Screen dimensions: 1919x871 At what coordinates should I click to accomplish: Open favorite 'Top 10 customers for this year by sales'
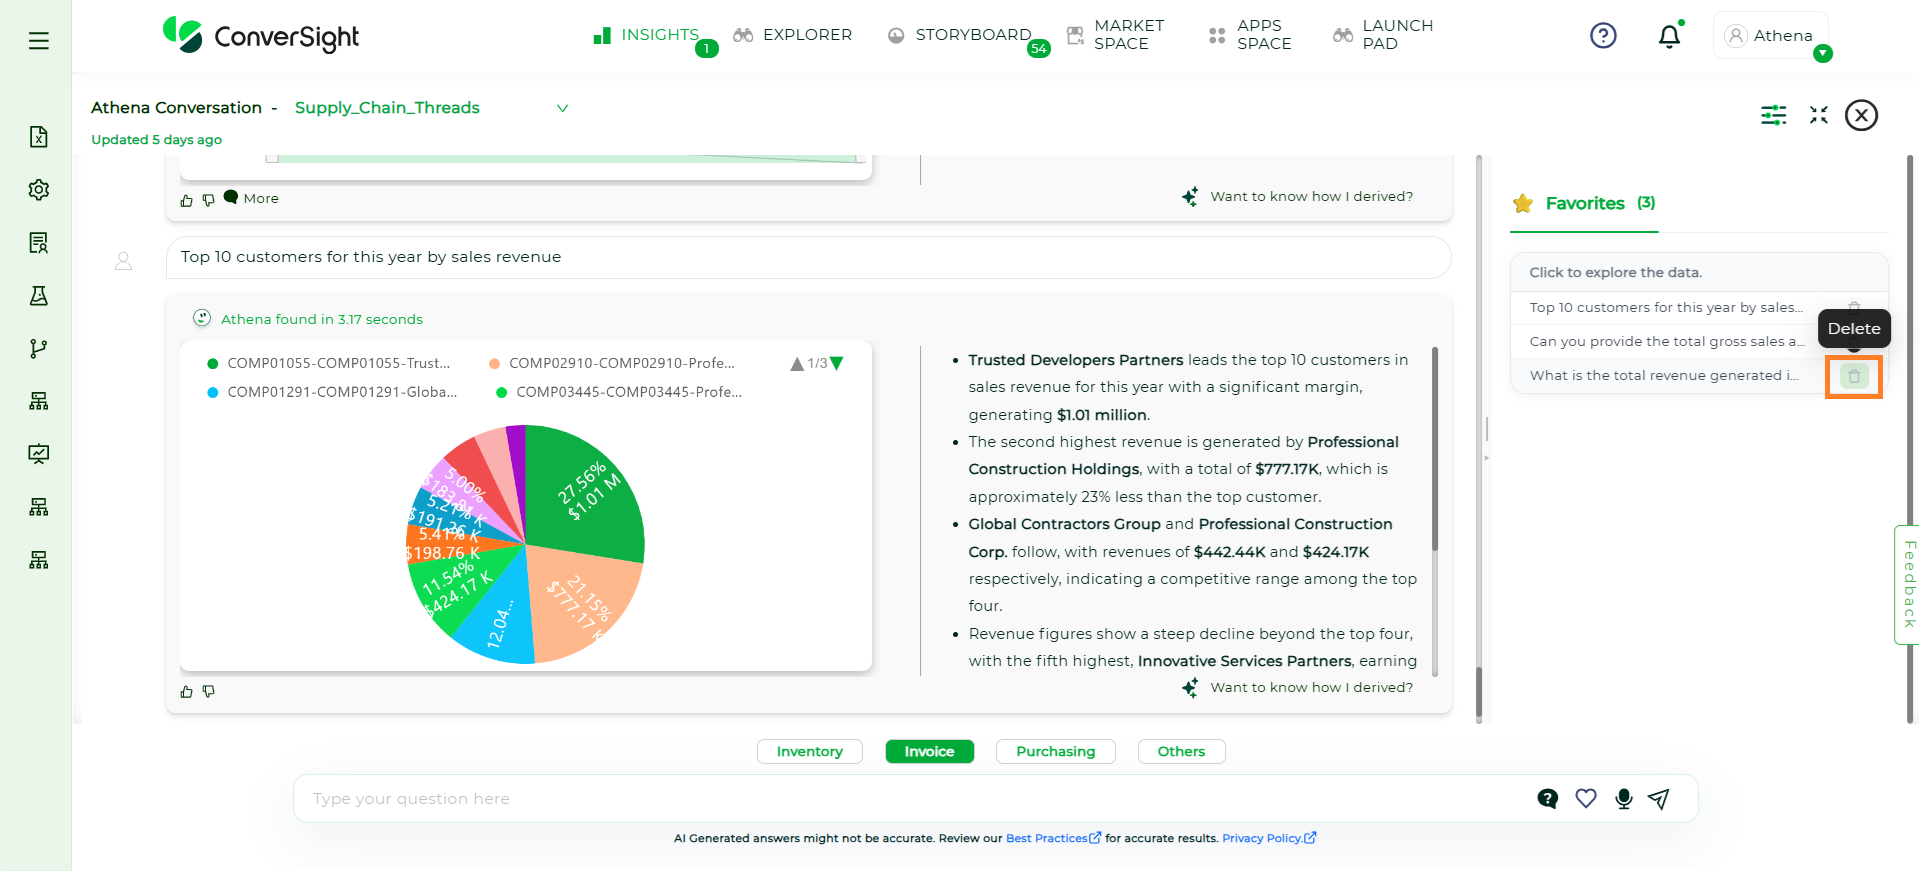1665,308
